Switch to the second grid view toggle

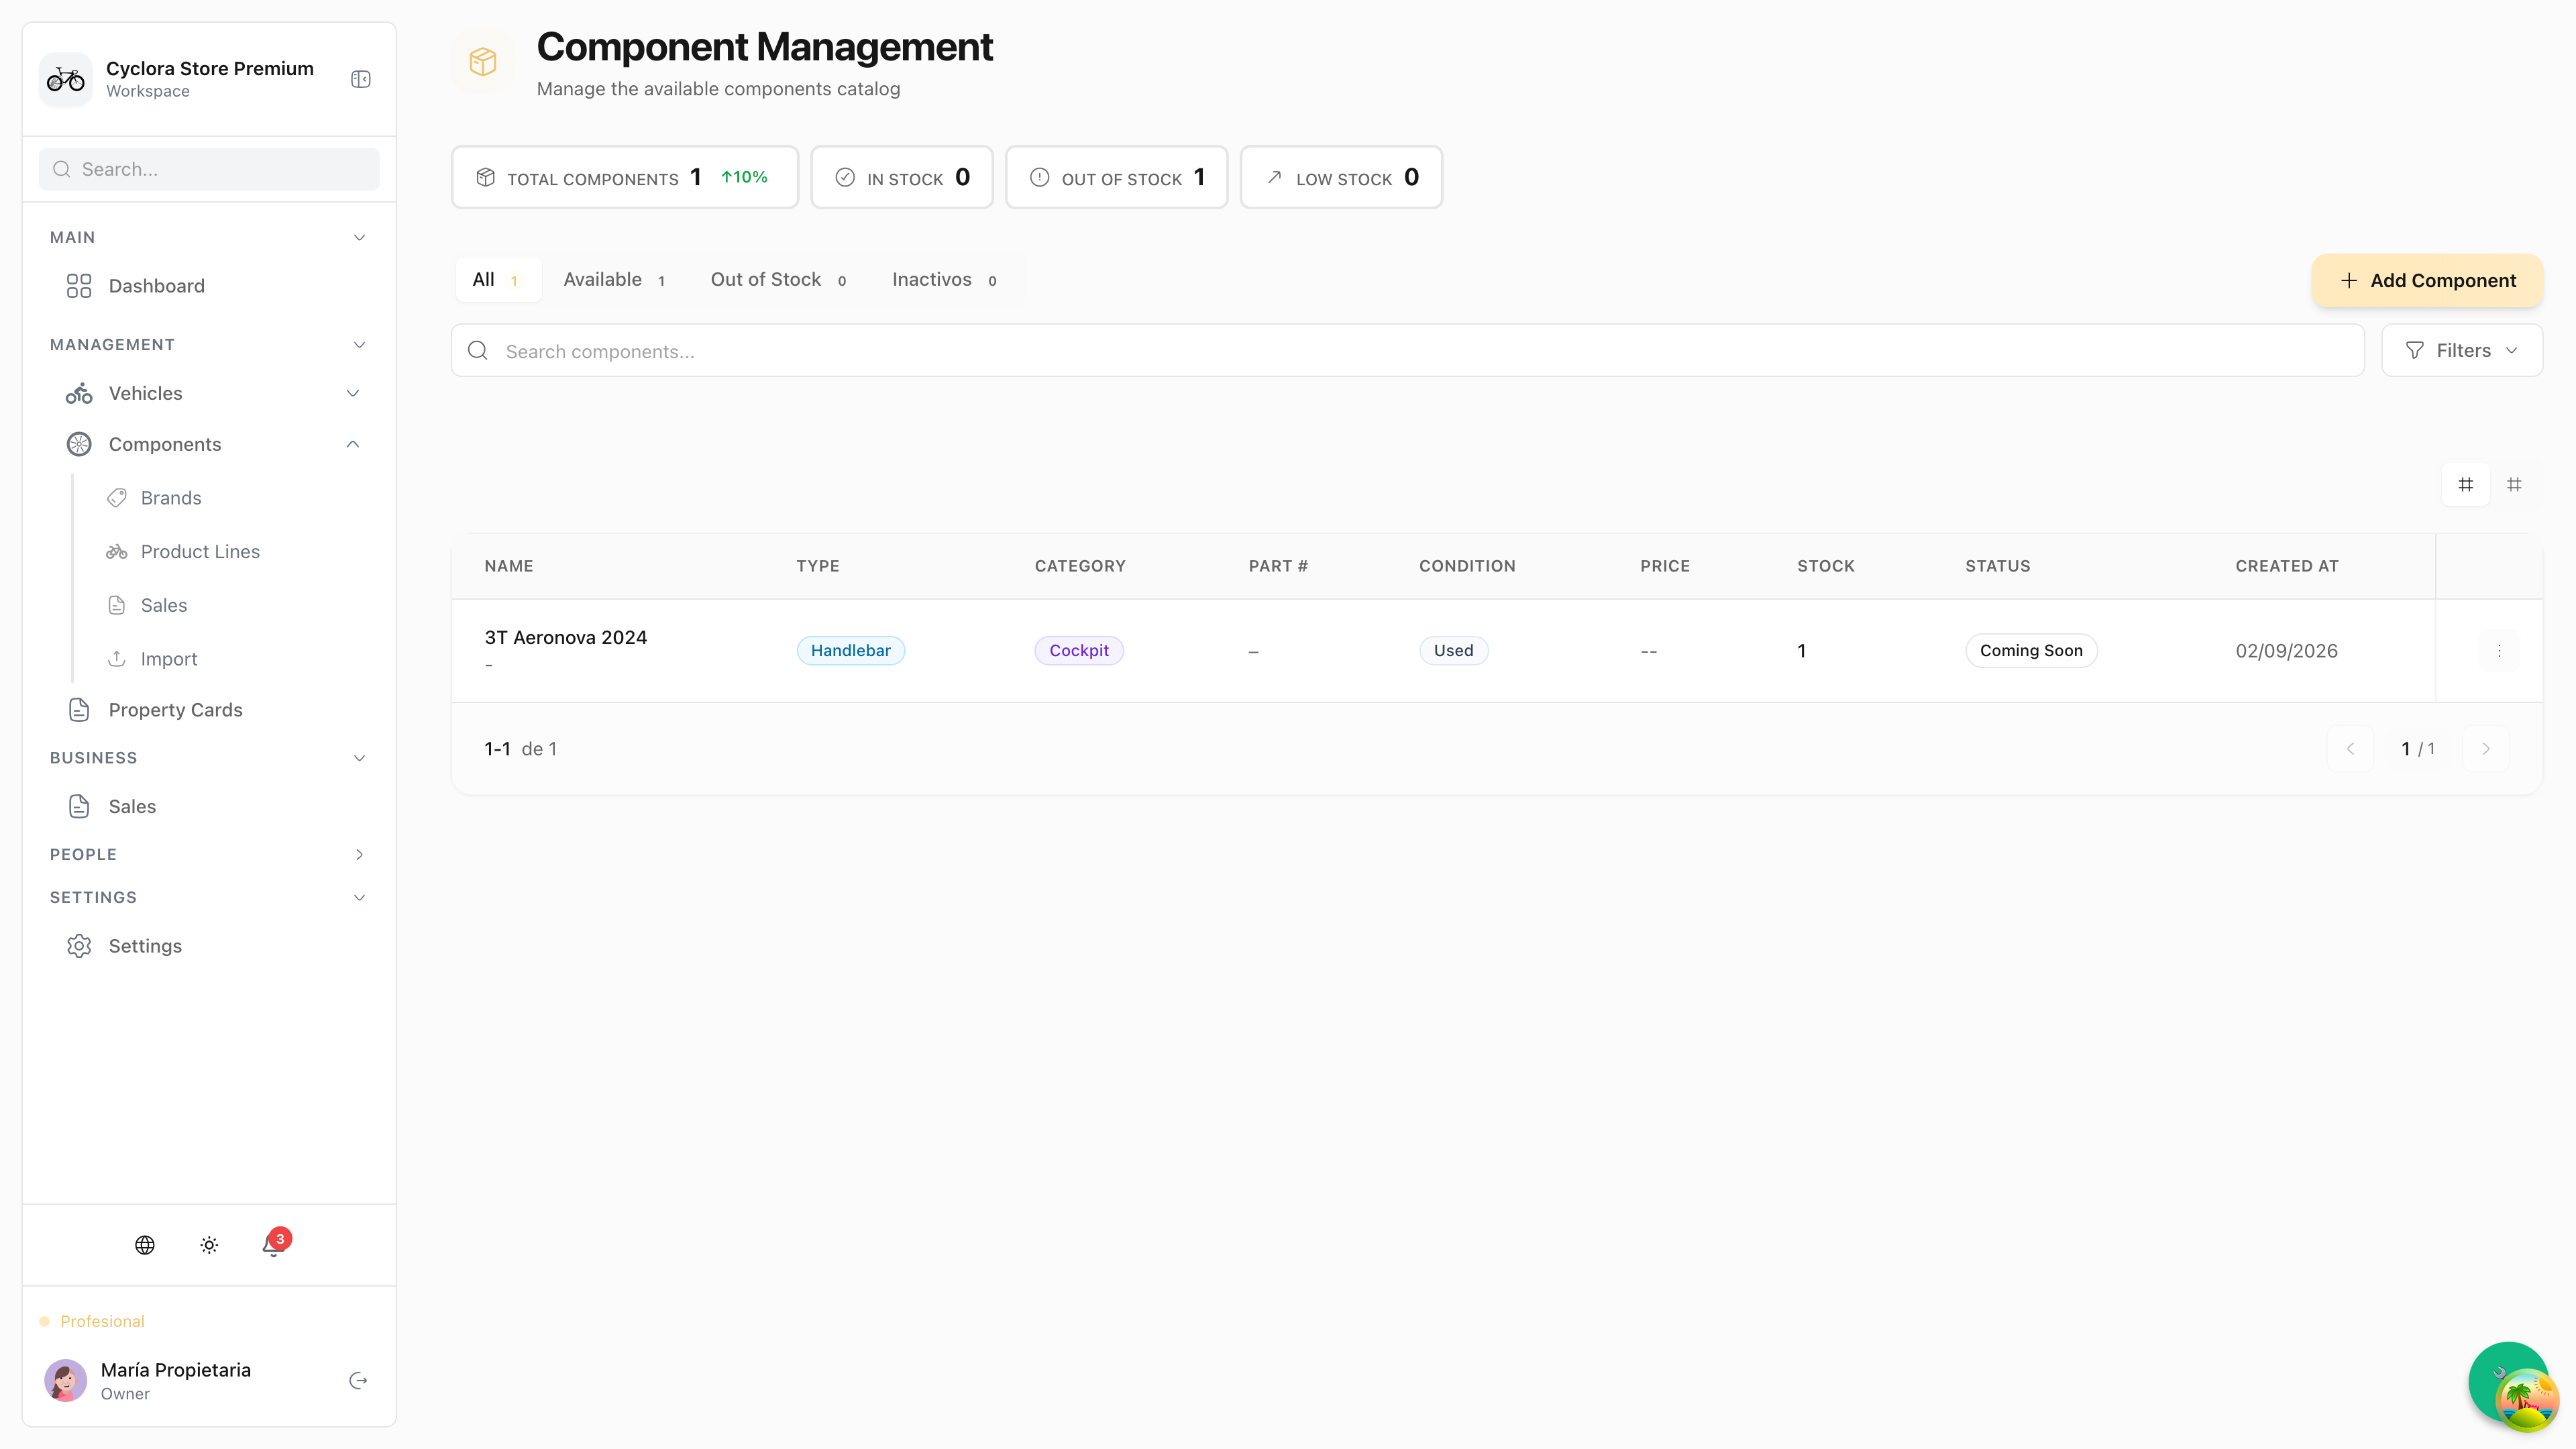click(2514, 485)
